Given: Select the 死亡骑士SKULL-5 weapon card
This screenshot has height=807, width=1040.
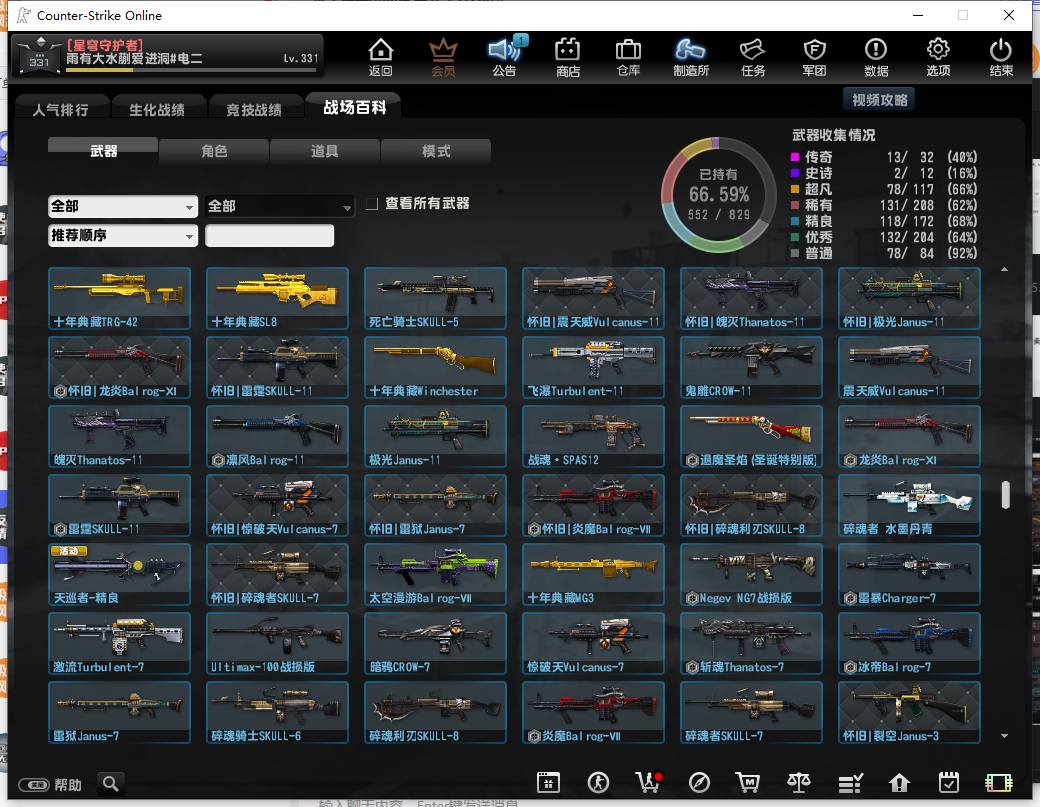Looking at the screenshot, I should point(435,298).
